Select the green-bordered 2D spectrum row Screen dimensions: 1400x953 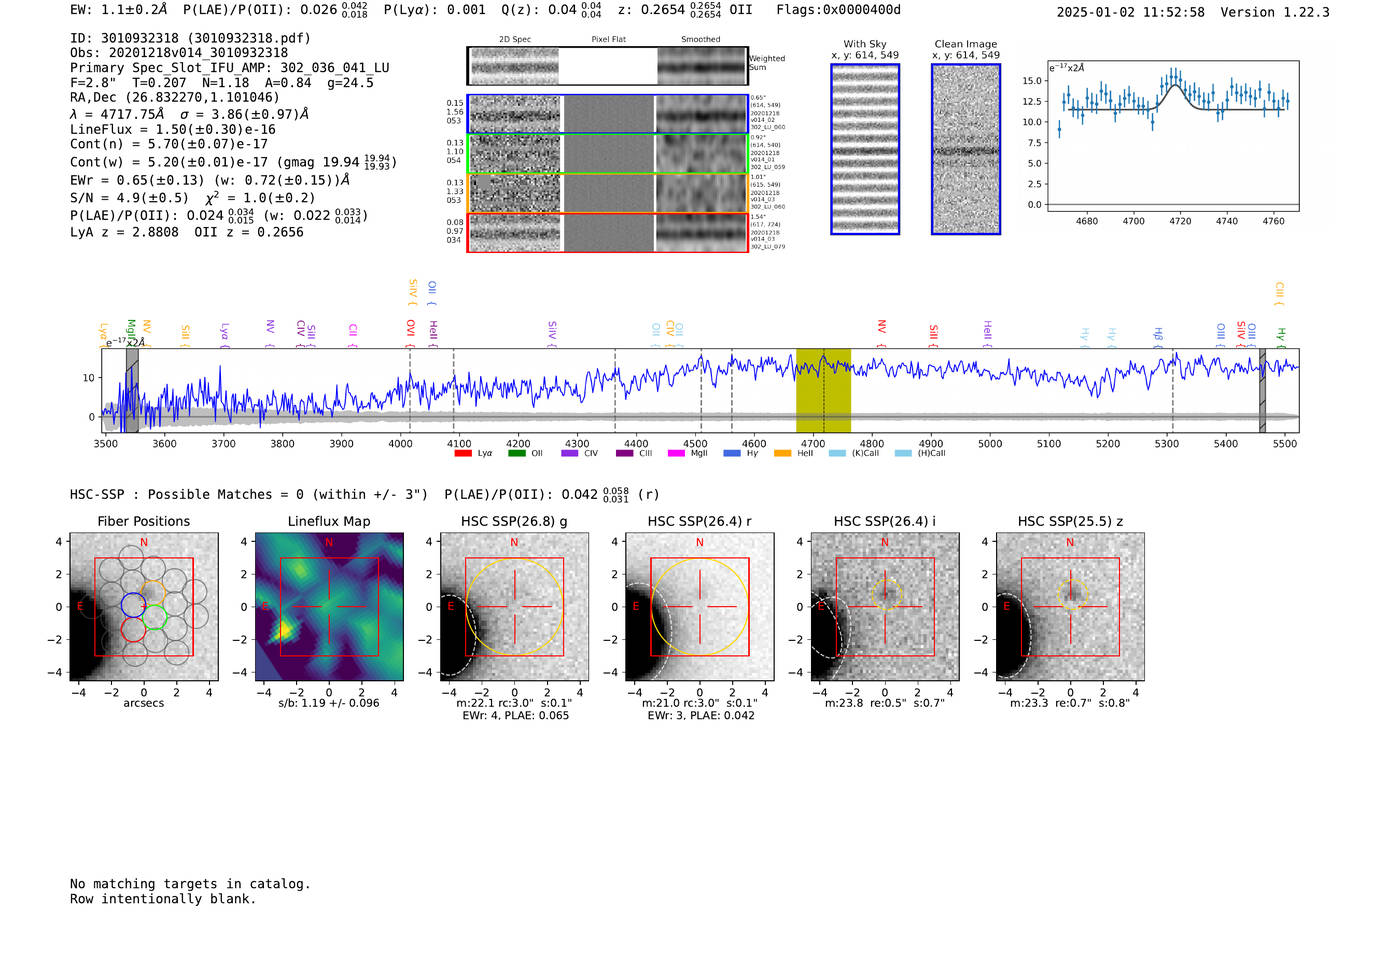pyautogui.click(x=608, y=154)
